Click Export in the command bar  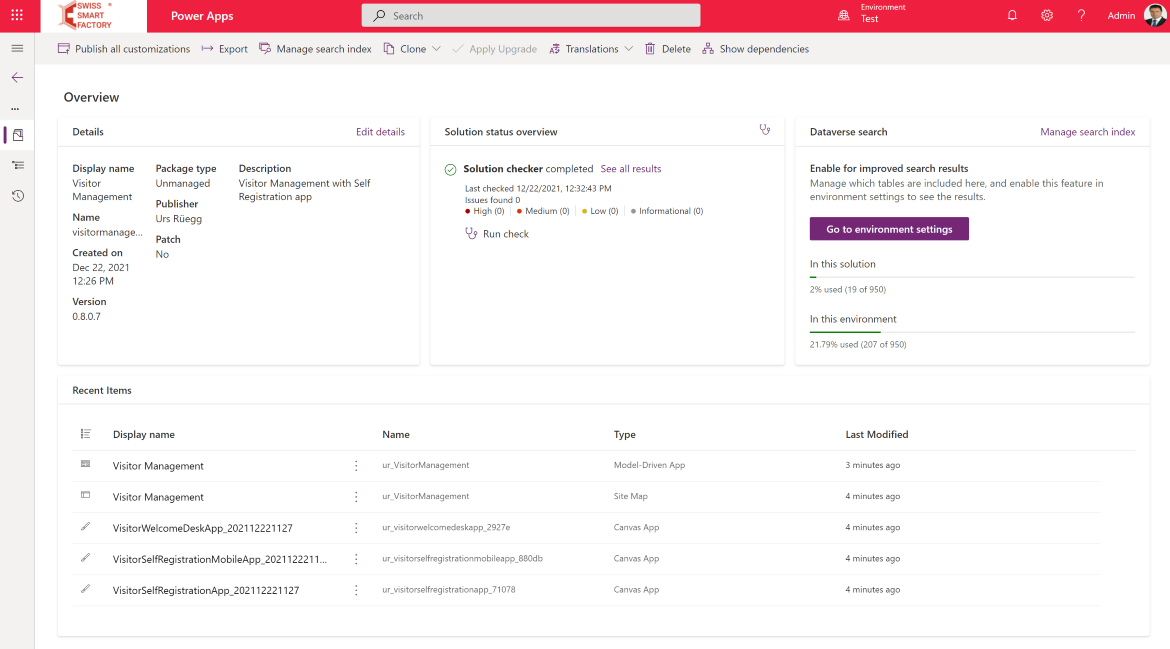[225, 48]
